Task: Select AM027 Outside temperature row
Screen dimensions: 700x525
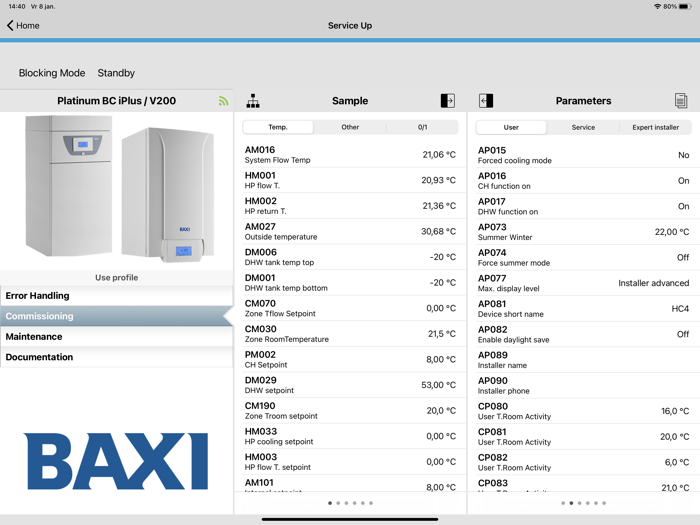Action: point(350,232)
